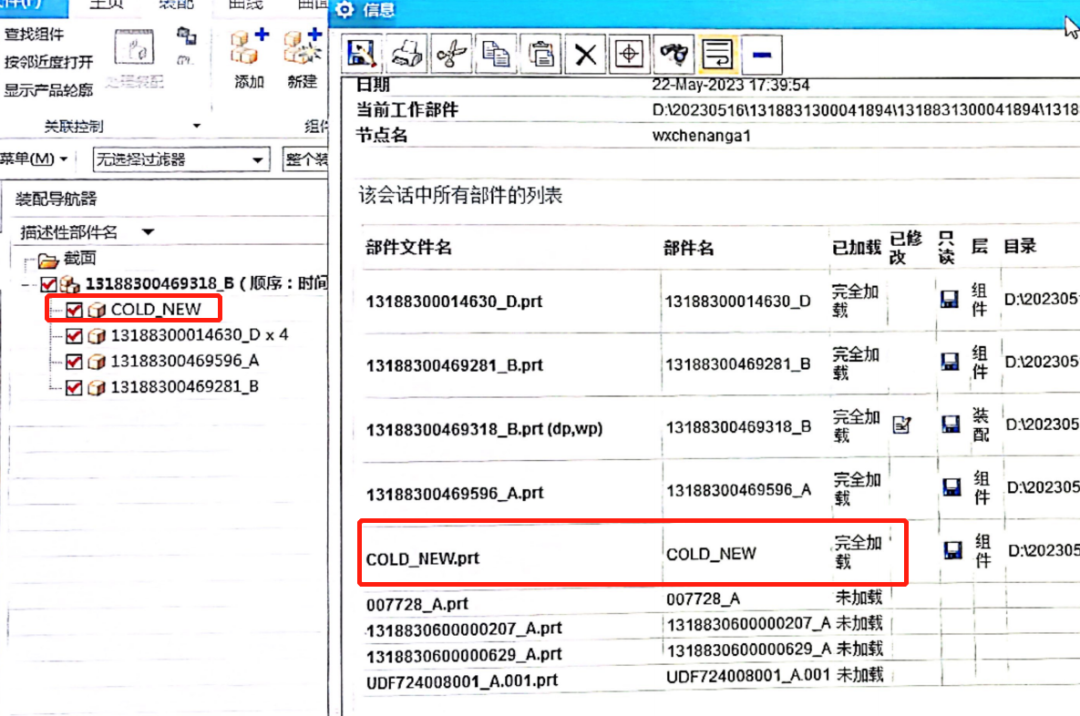Viewport: 1080px width, 716px height.
Task: Select 13188300014630_D x 4 tree item
Action: (x=200, y=335)
